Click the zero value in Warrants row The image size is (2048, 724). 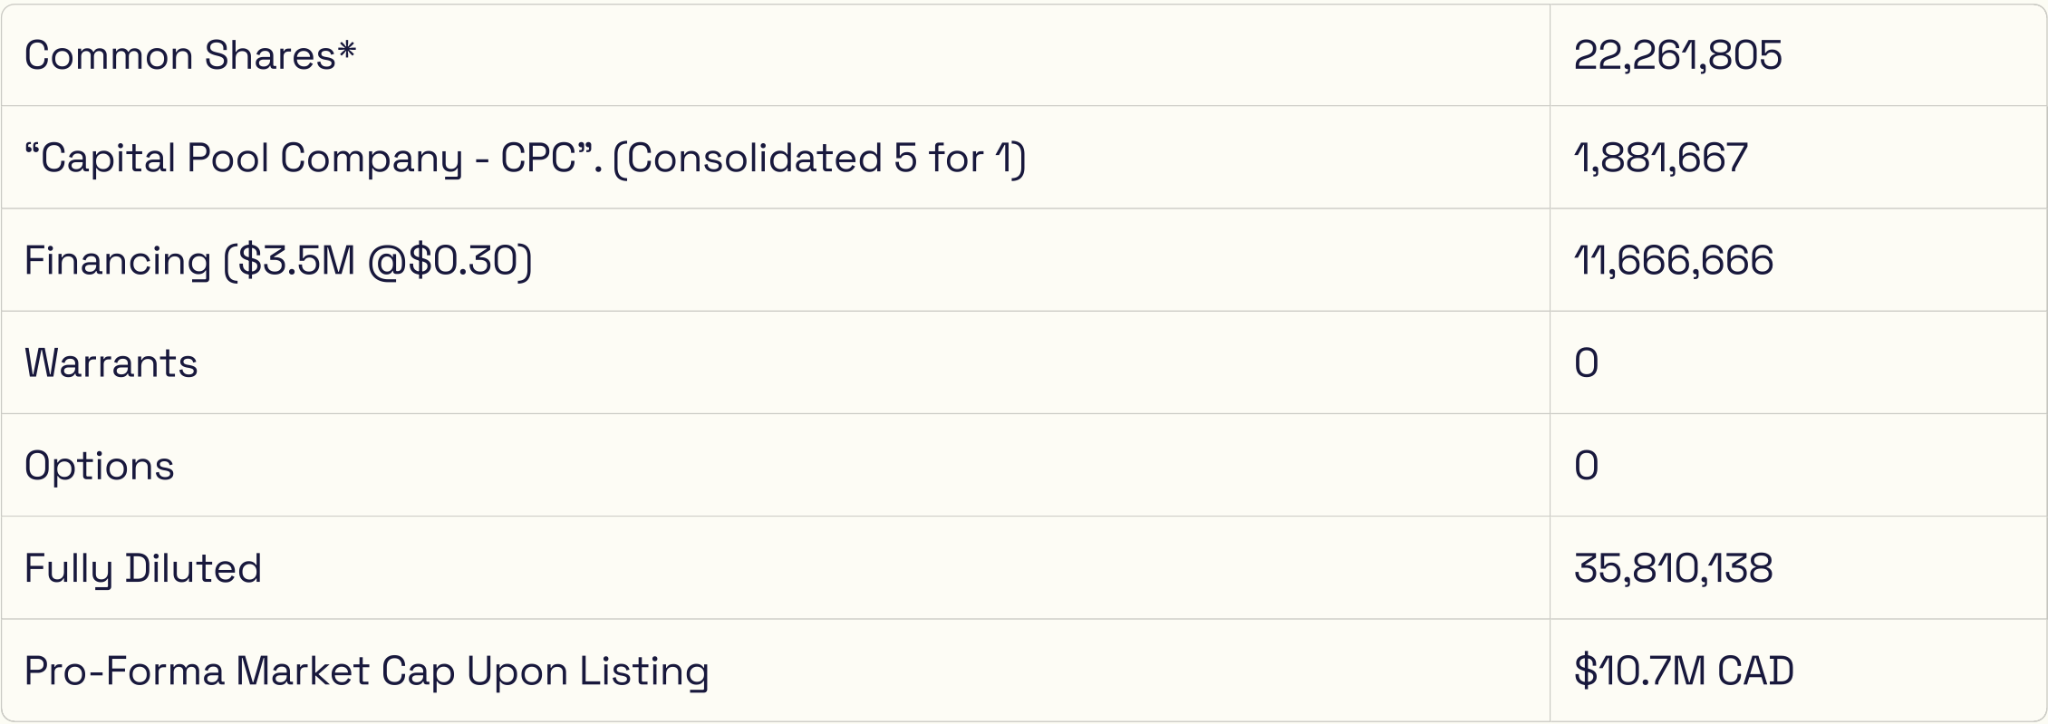click(x=1586, y=363)
